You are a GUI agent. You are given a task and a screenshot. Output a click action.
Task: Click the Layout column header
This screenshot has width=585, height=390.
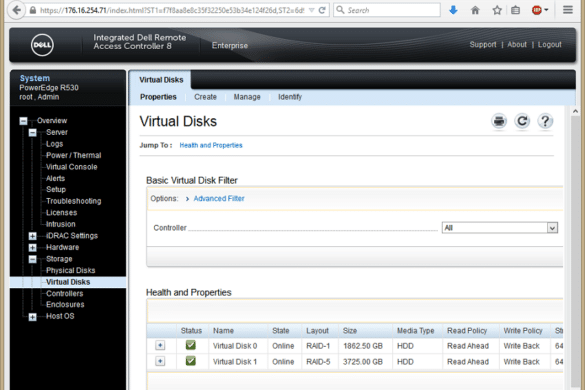point(317,331)
